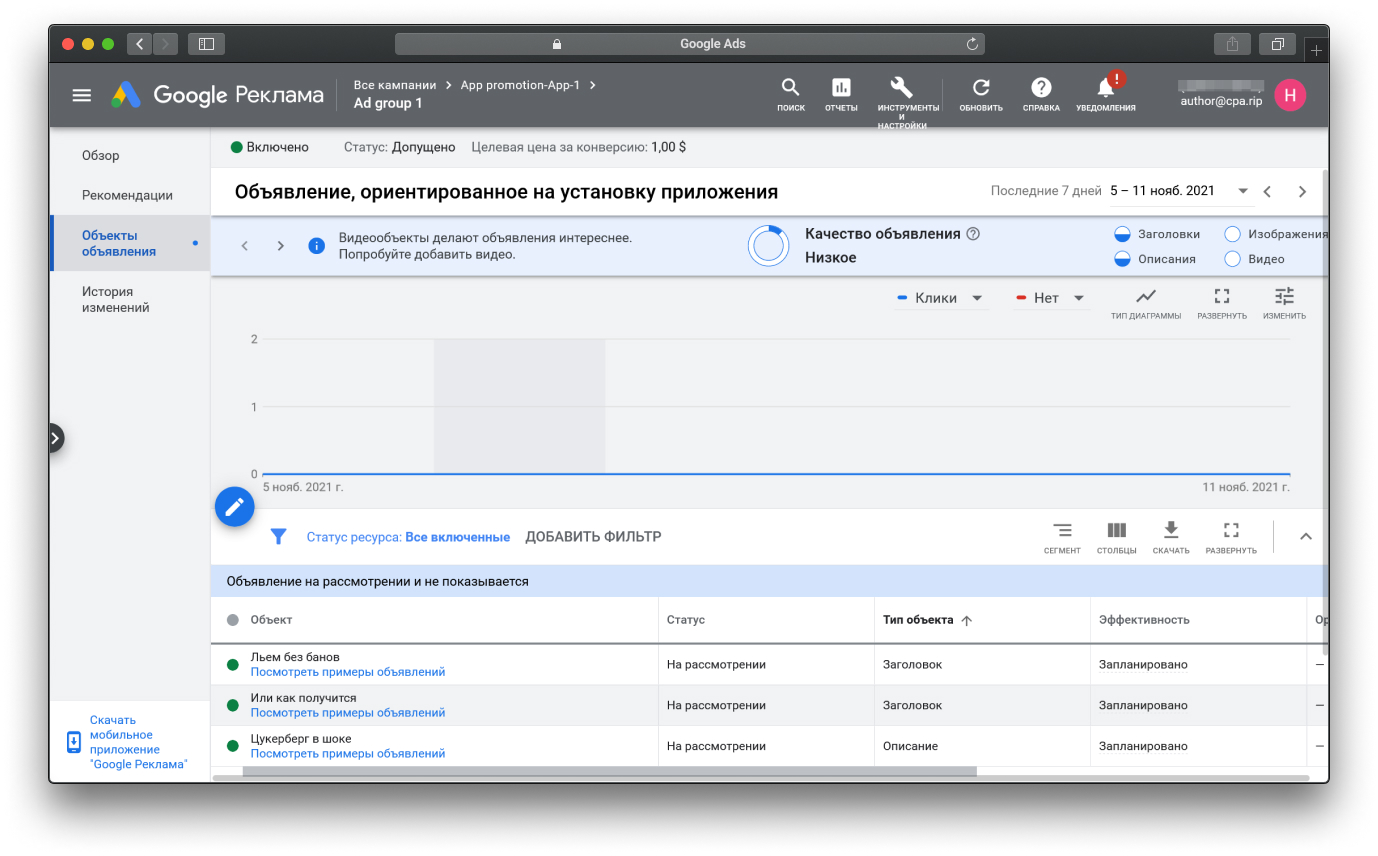Open the date range dropdown arrow
The image size is (1378, 856).
click(1243, 191)
